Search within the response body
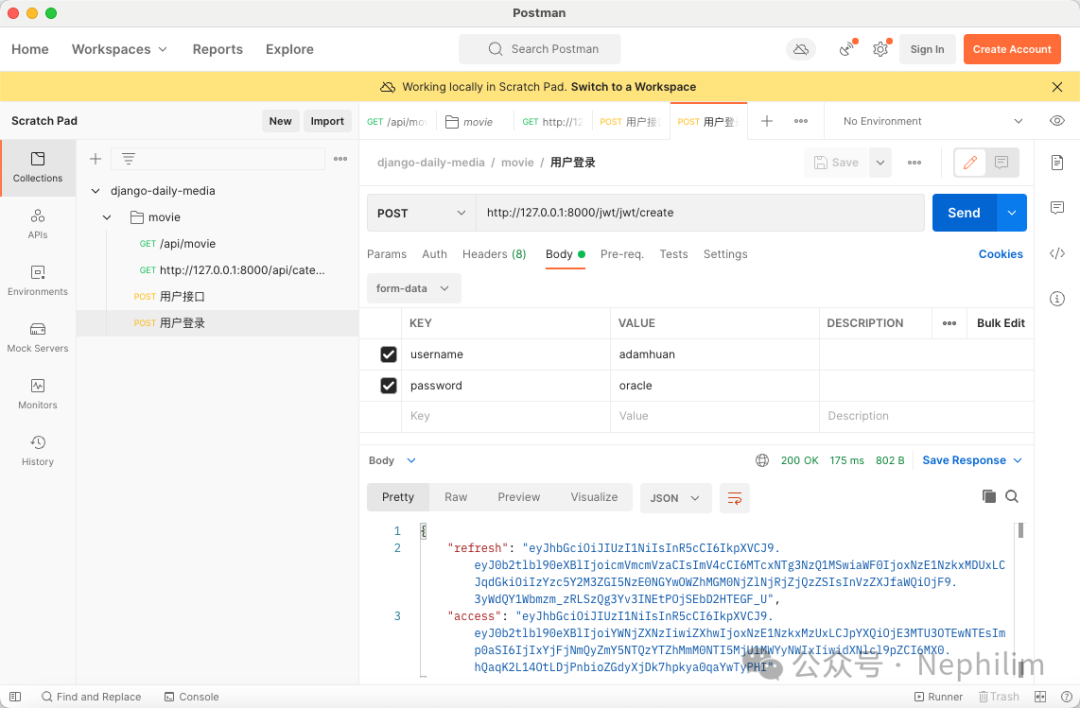1080x708 pixels. (1011, 497)
